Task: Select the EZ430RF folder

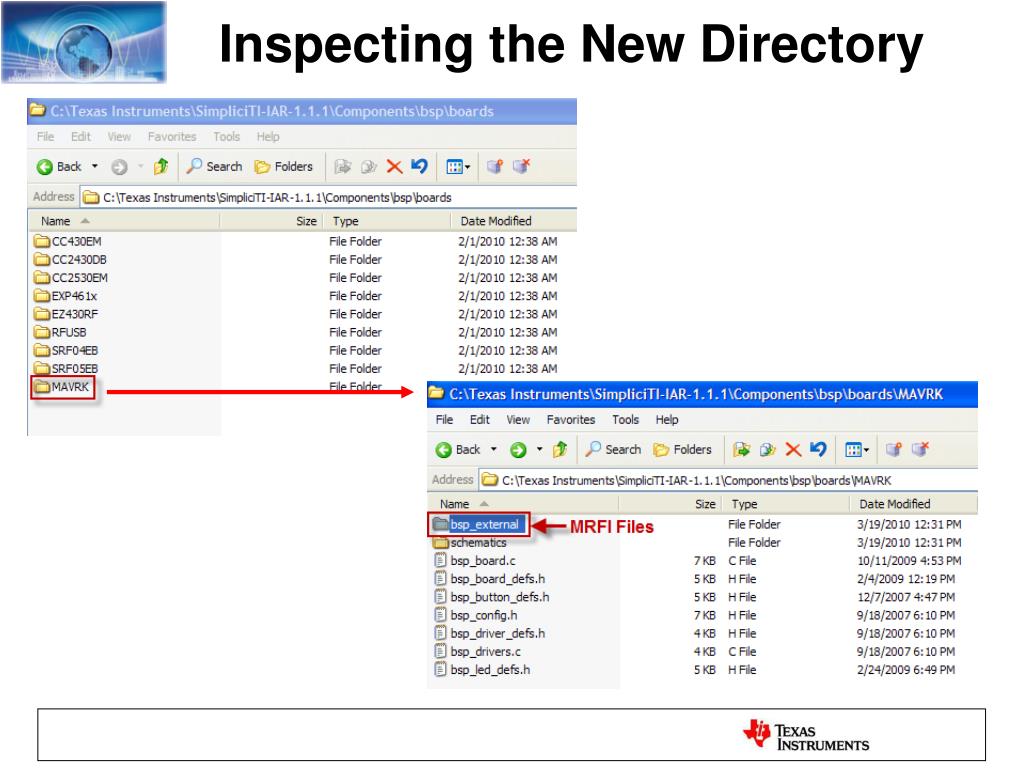Action: 66,314
